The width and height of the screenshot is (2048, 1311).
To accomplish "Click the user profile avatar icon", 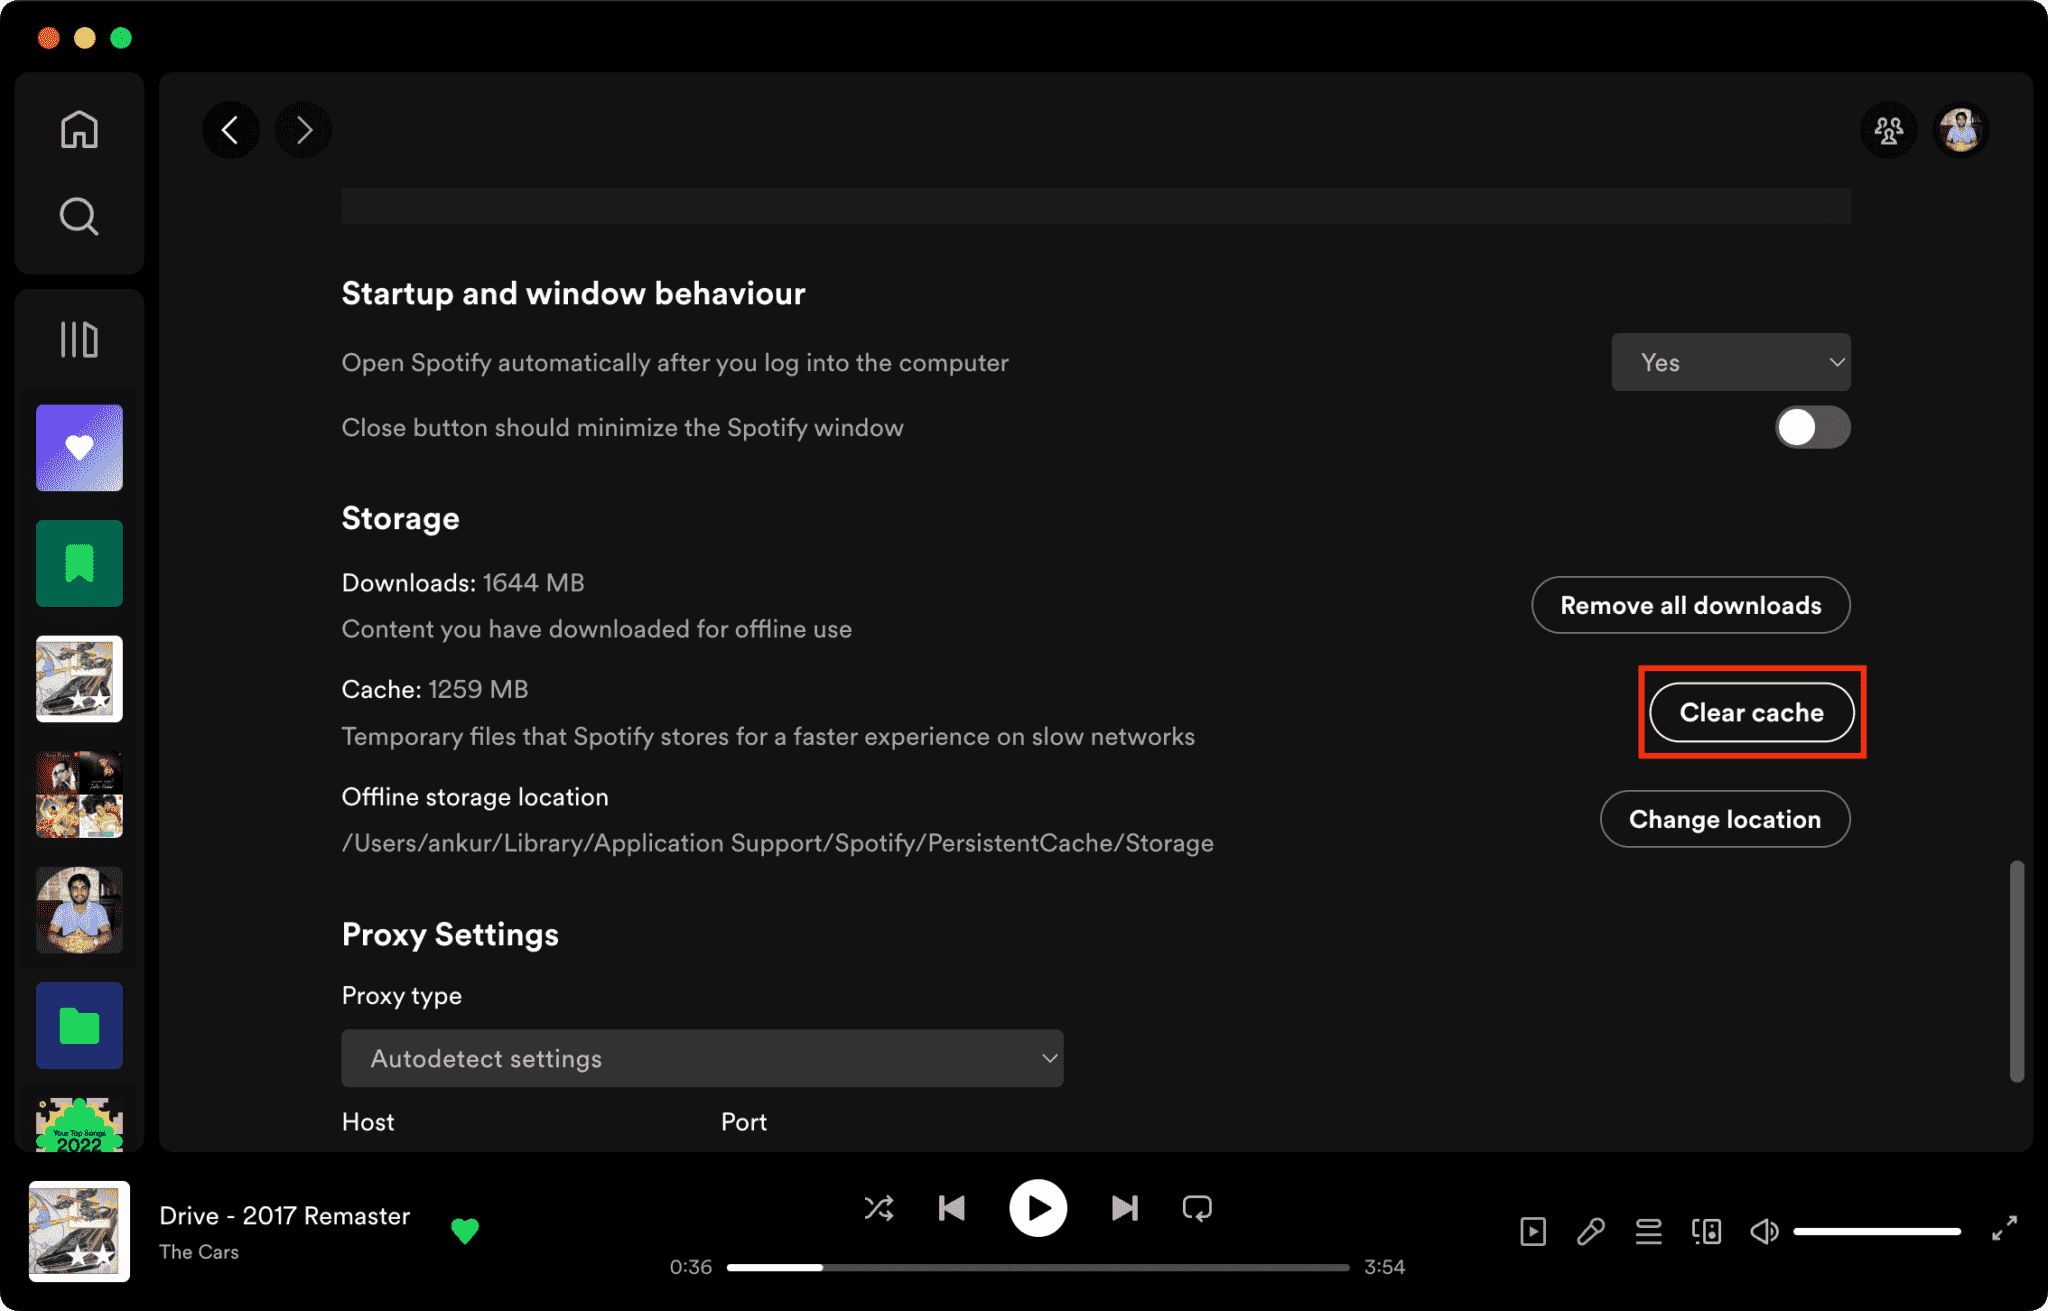I will click(1961, 128).
